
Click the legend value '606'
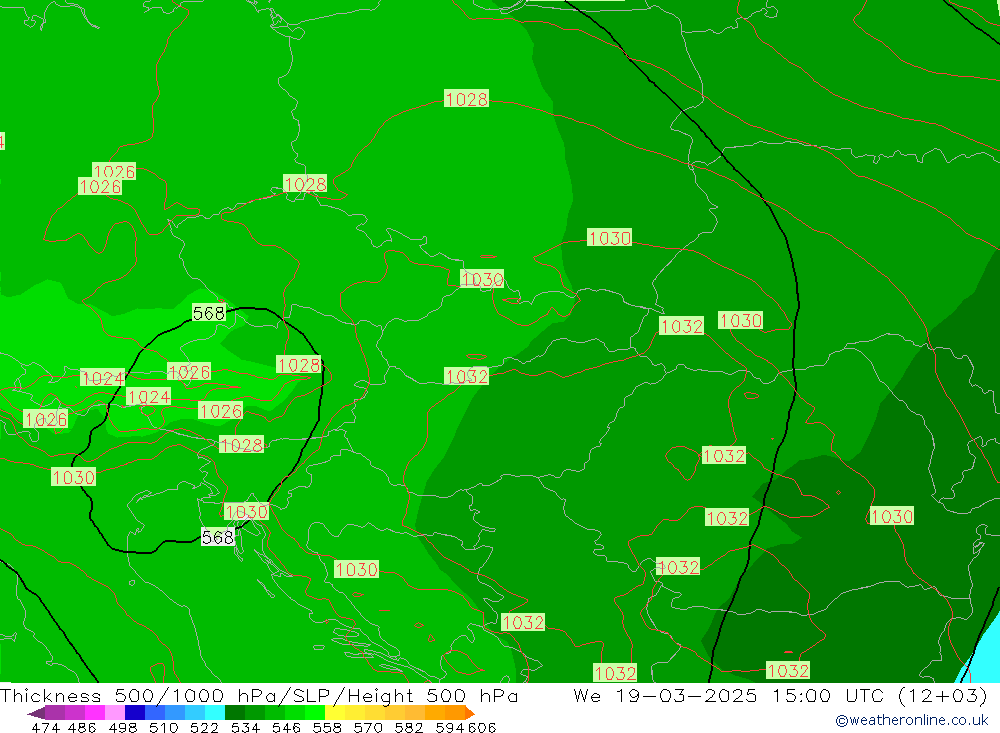[482, 727]
